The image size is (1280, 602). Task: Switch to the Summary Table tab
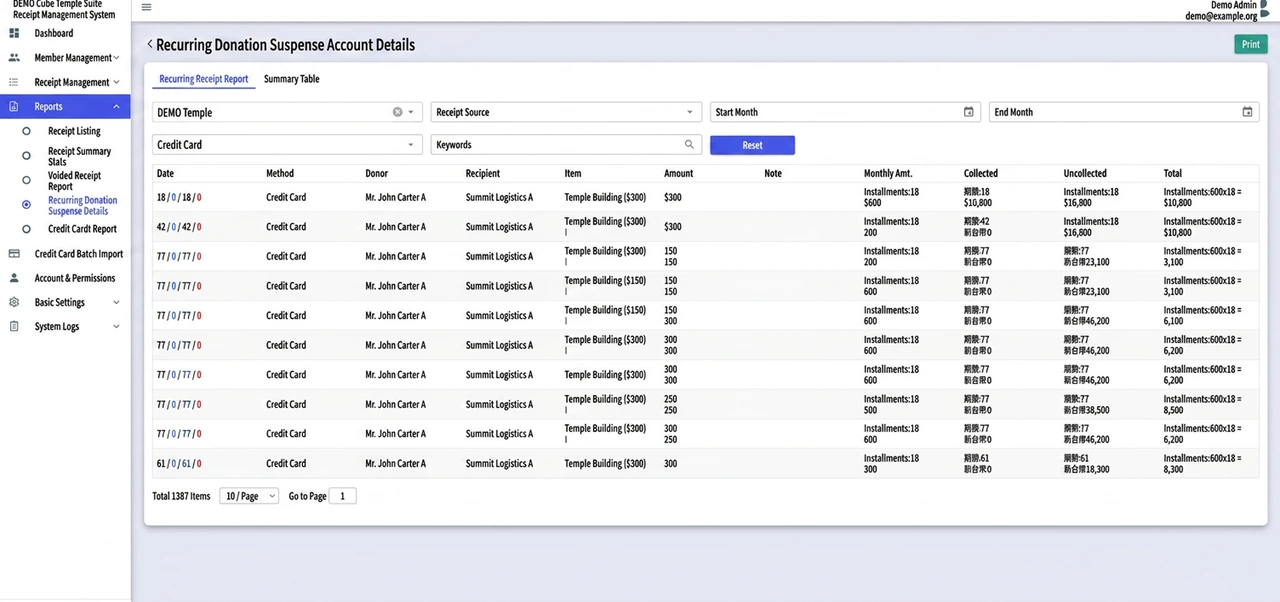292,79
